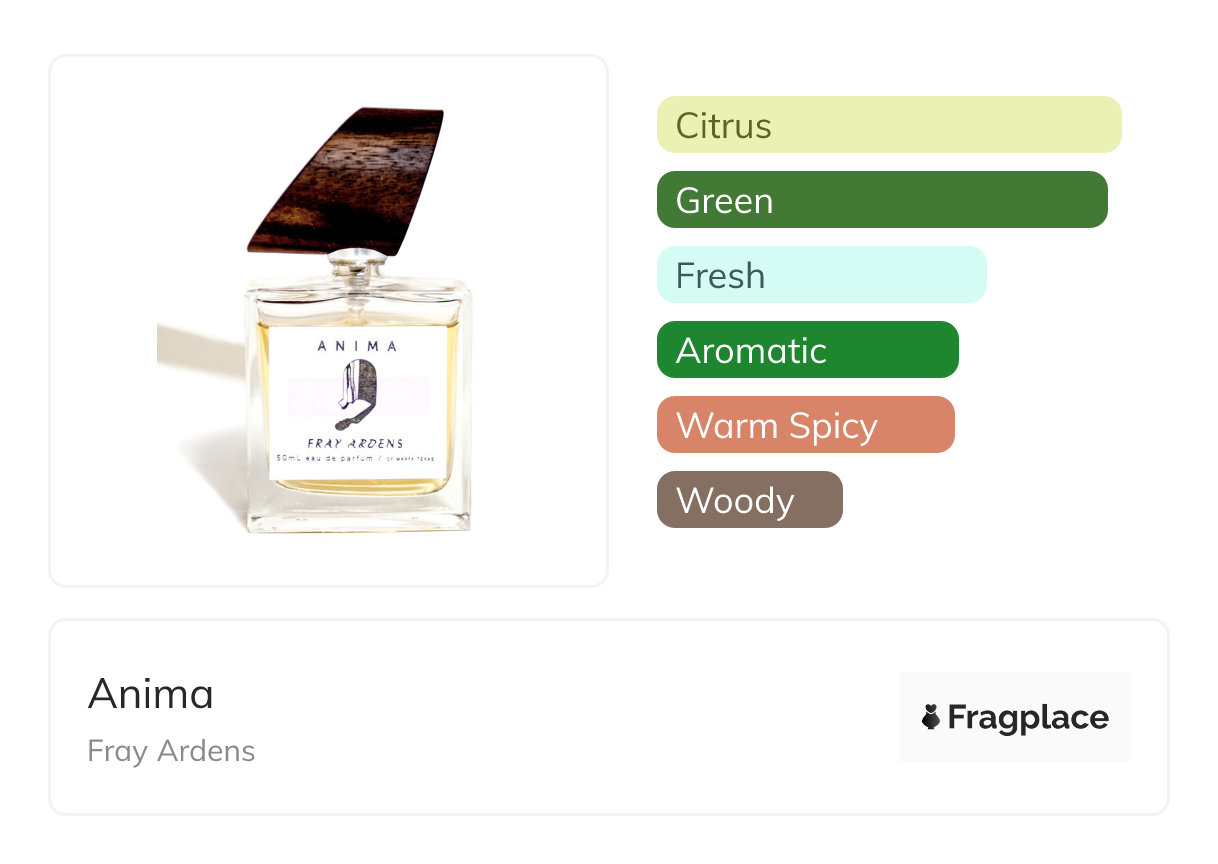
Task: Select the Woody accord bar
Action: pos(750,500)
